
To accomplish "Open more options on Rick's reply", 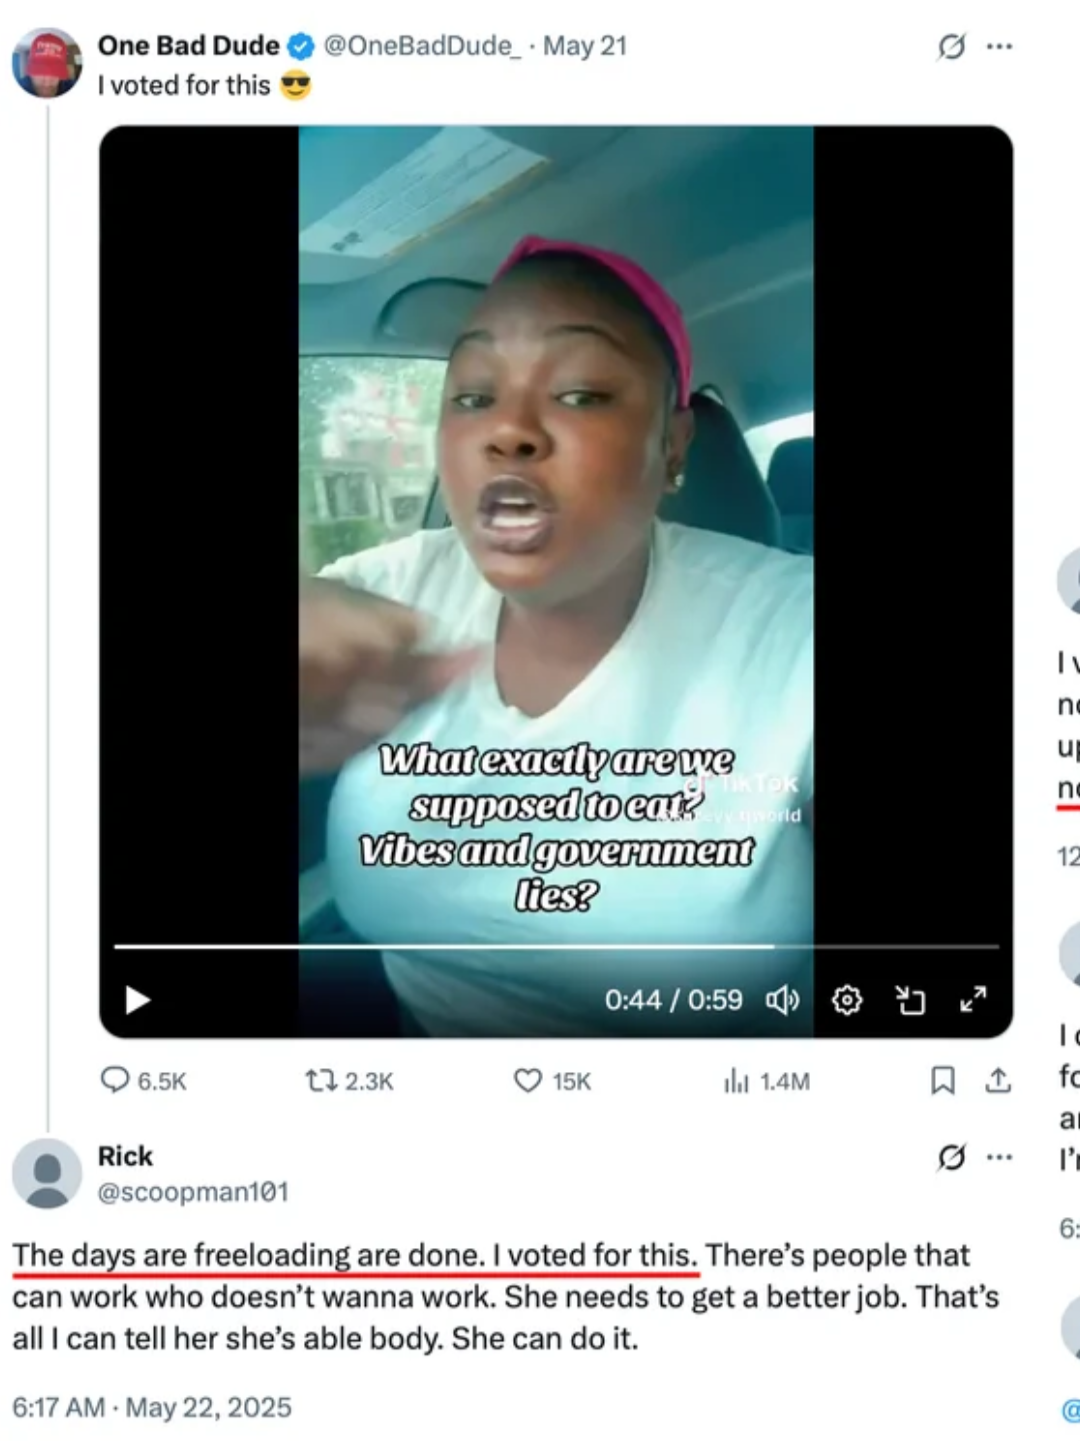I will [x=999, y=1157].
